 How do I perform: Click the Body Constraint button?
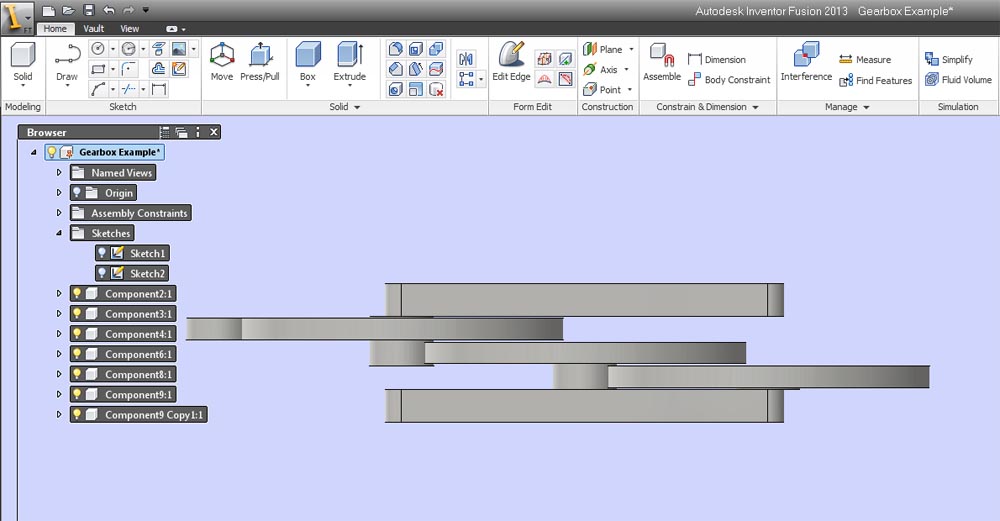tap(729, 80)
